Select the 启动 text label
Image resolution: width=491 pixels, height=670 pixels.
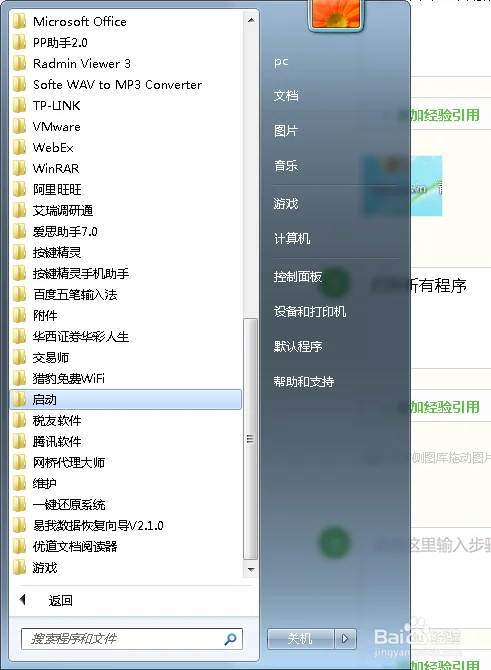(44, 400)
